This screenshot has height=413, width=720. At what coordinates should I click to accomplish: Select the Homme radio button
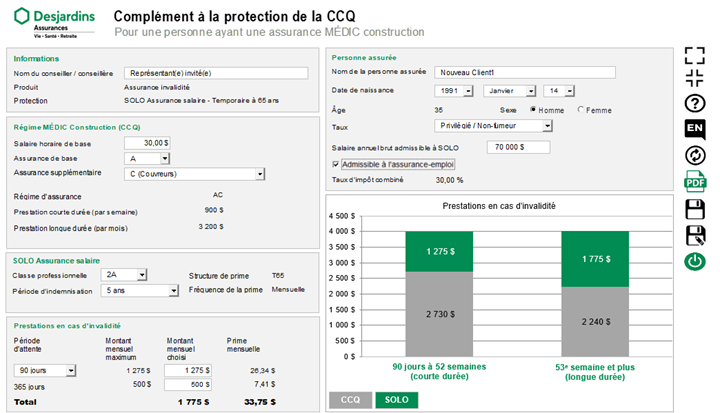pyautogui.click(x=533, y=110)
